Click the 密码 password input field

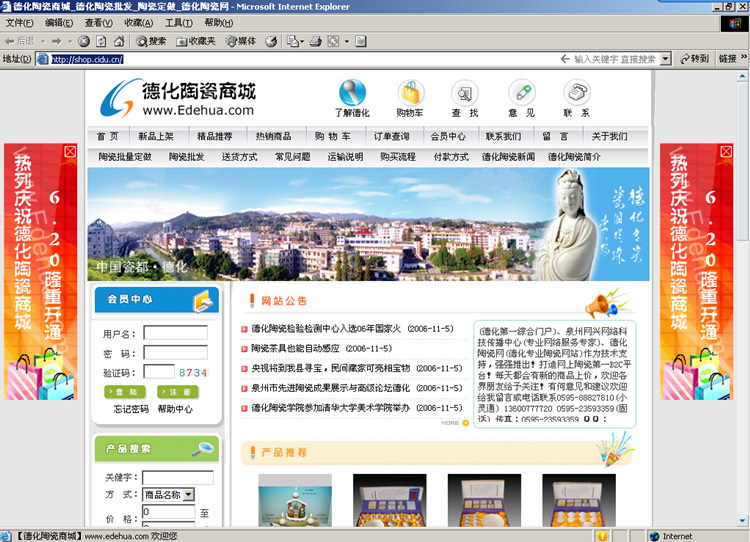176,353
